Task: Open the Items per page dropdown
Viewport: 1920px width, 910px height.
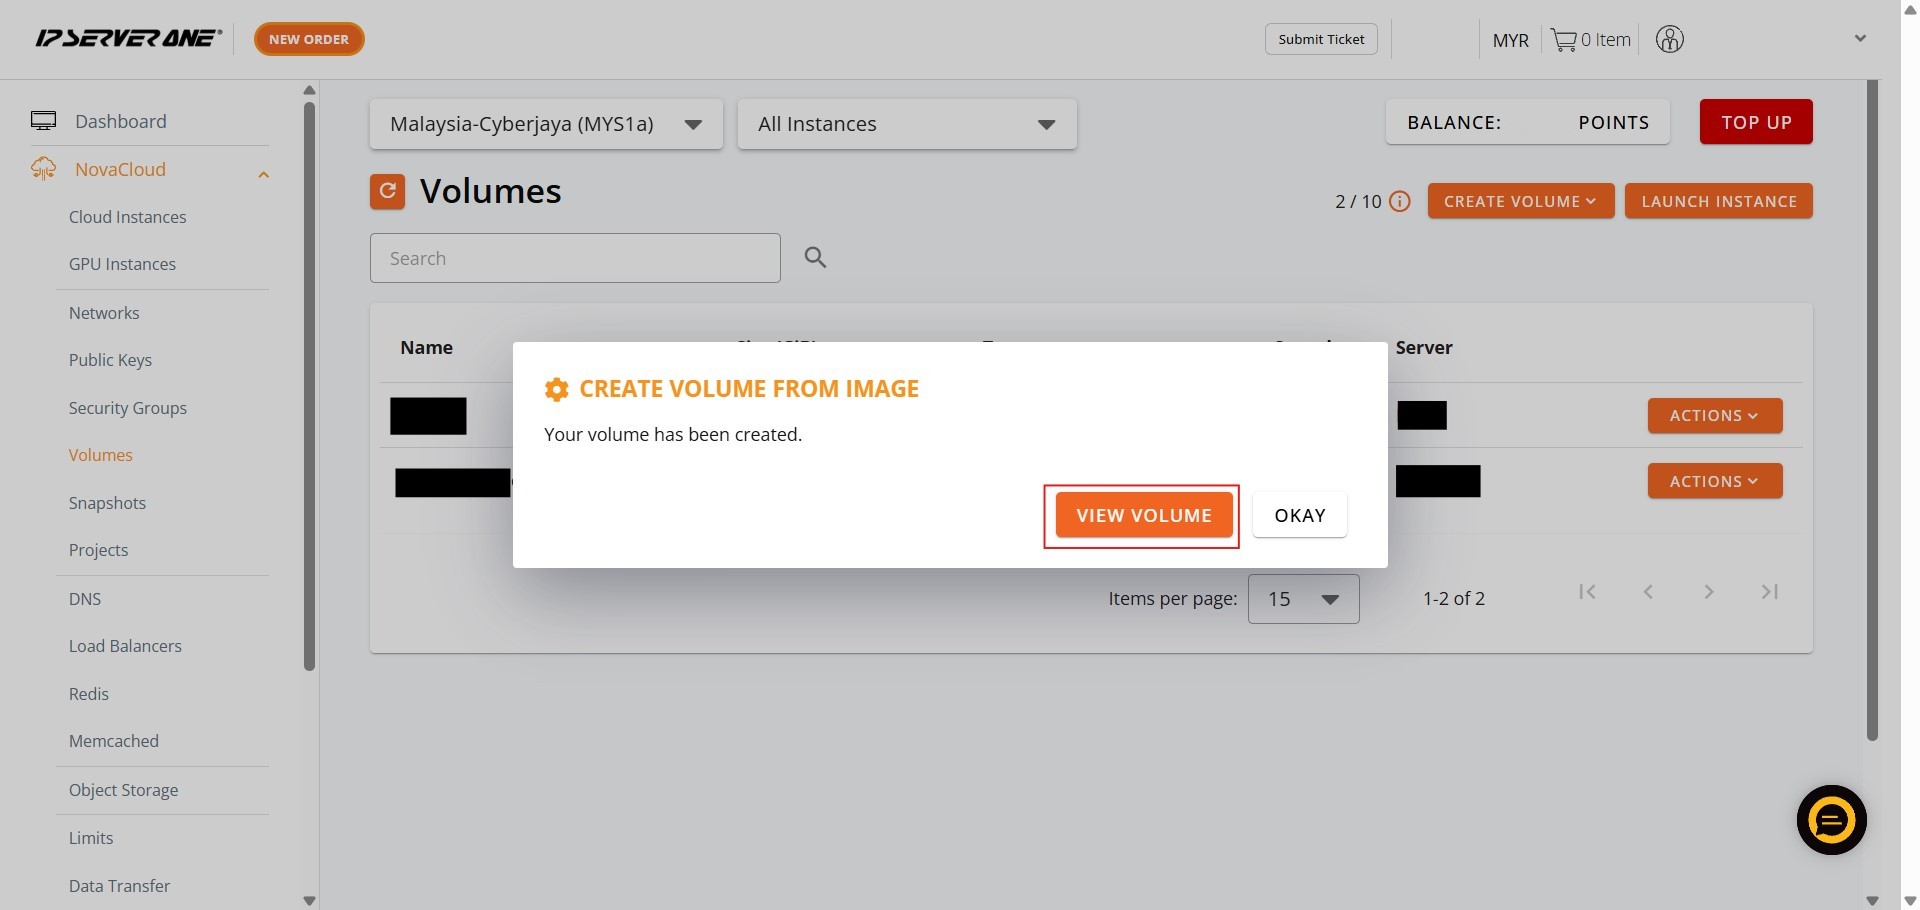Action: 1303,599
